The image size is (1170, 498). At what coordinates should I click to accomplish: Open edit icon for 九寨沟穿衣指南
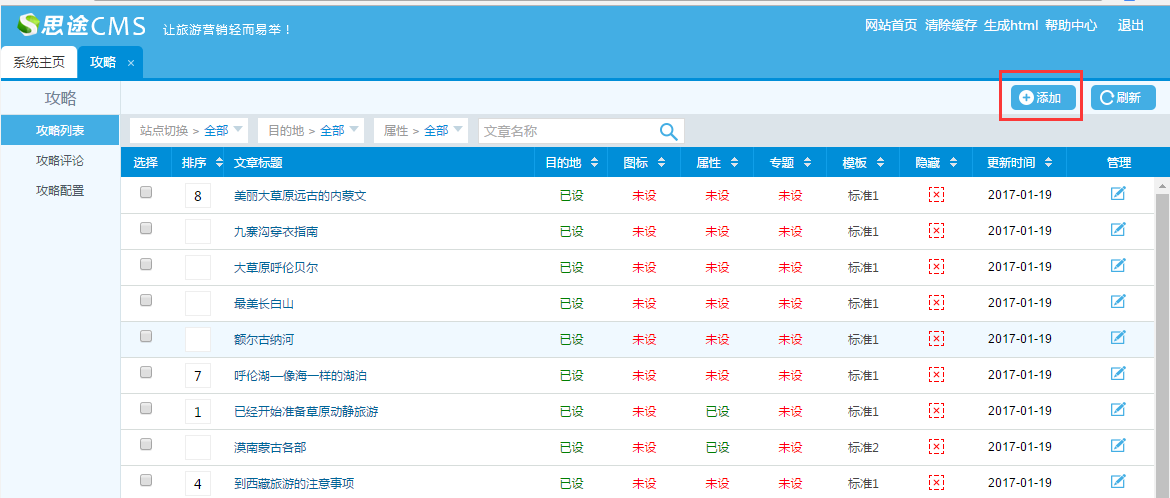coord(1118,230)
